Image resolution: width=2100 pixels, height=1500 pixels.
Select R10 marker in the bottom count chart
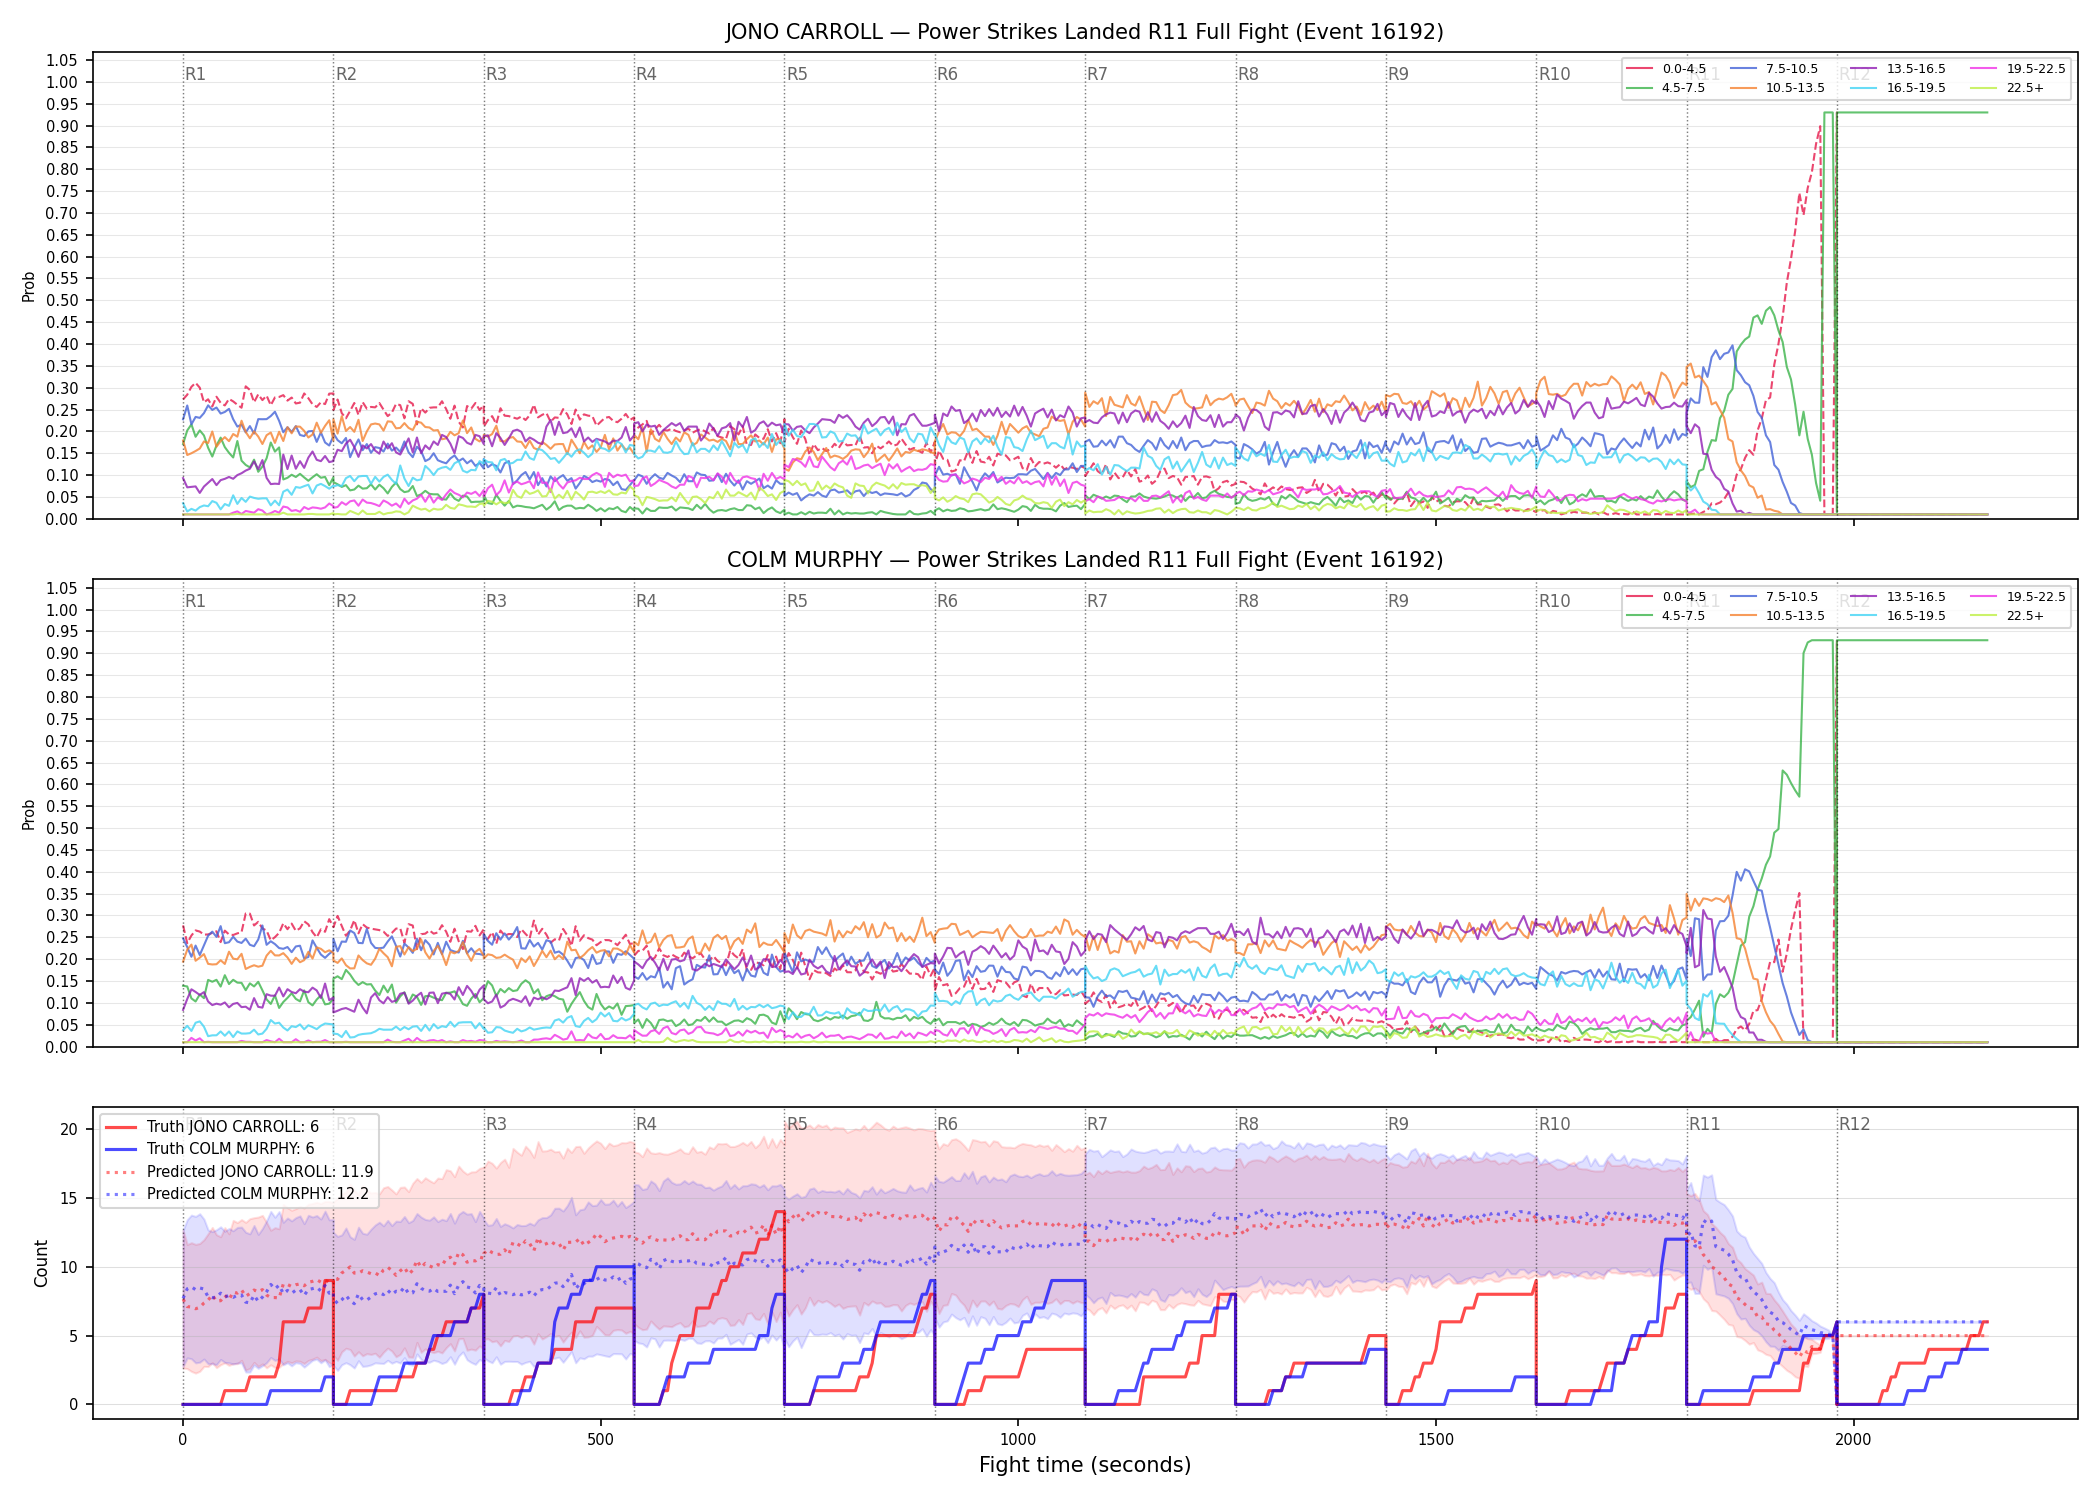[1554, 1124]
